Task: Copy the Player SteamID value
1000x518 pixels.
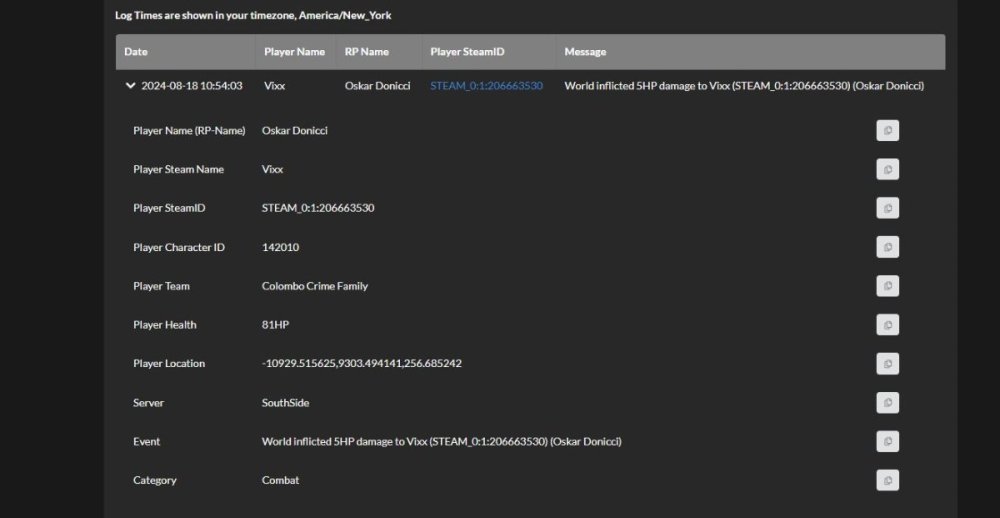Action: point(887,208)
